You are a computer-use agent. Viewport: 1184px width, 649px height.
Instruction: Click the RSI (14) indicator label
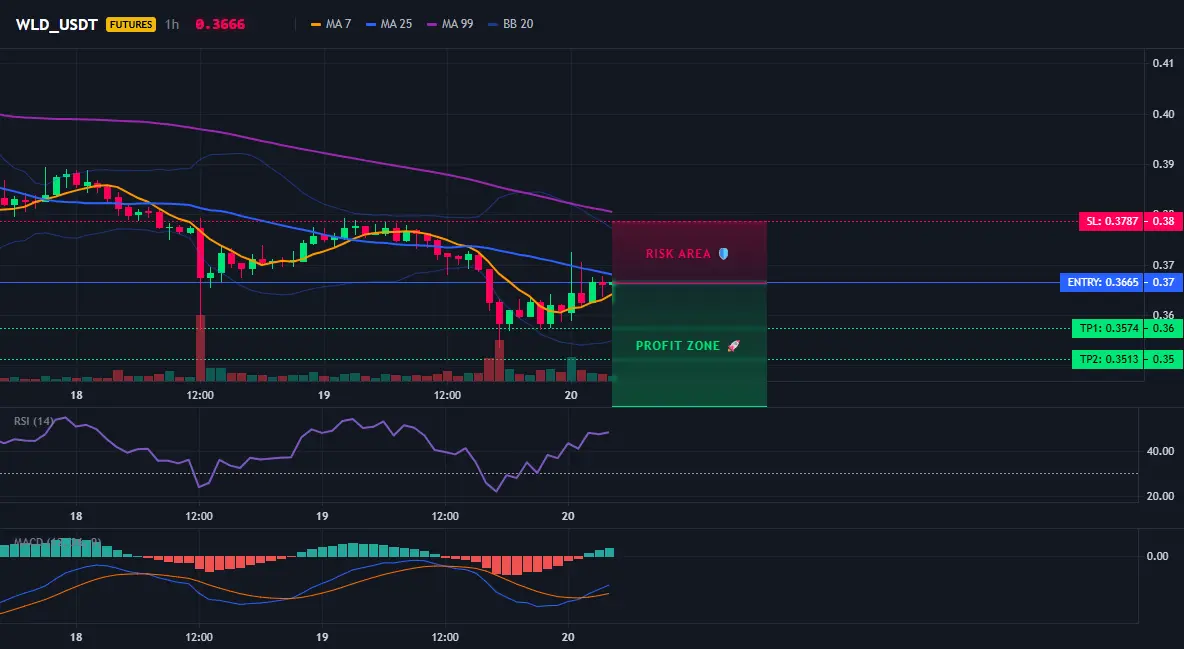point(33,421)
